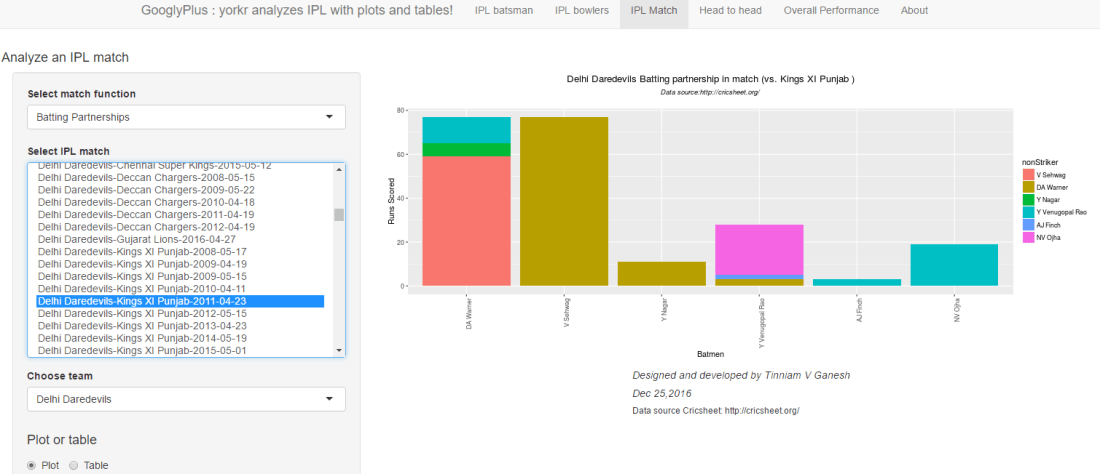Image resolution: width=1100 pixels, height=474 pixels.
Task: Click the NV Ojha legend color swatch
Action: click(x=1028, y=236)
